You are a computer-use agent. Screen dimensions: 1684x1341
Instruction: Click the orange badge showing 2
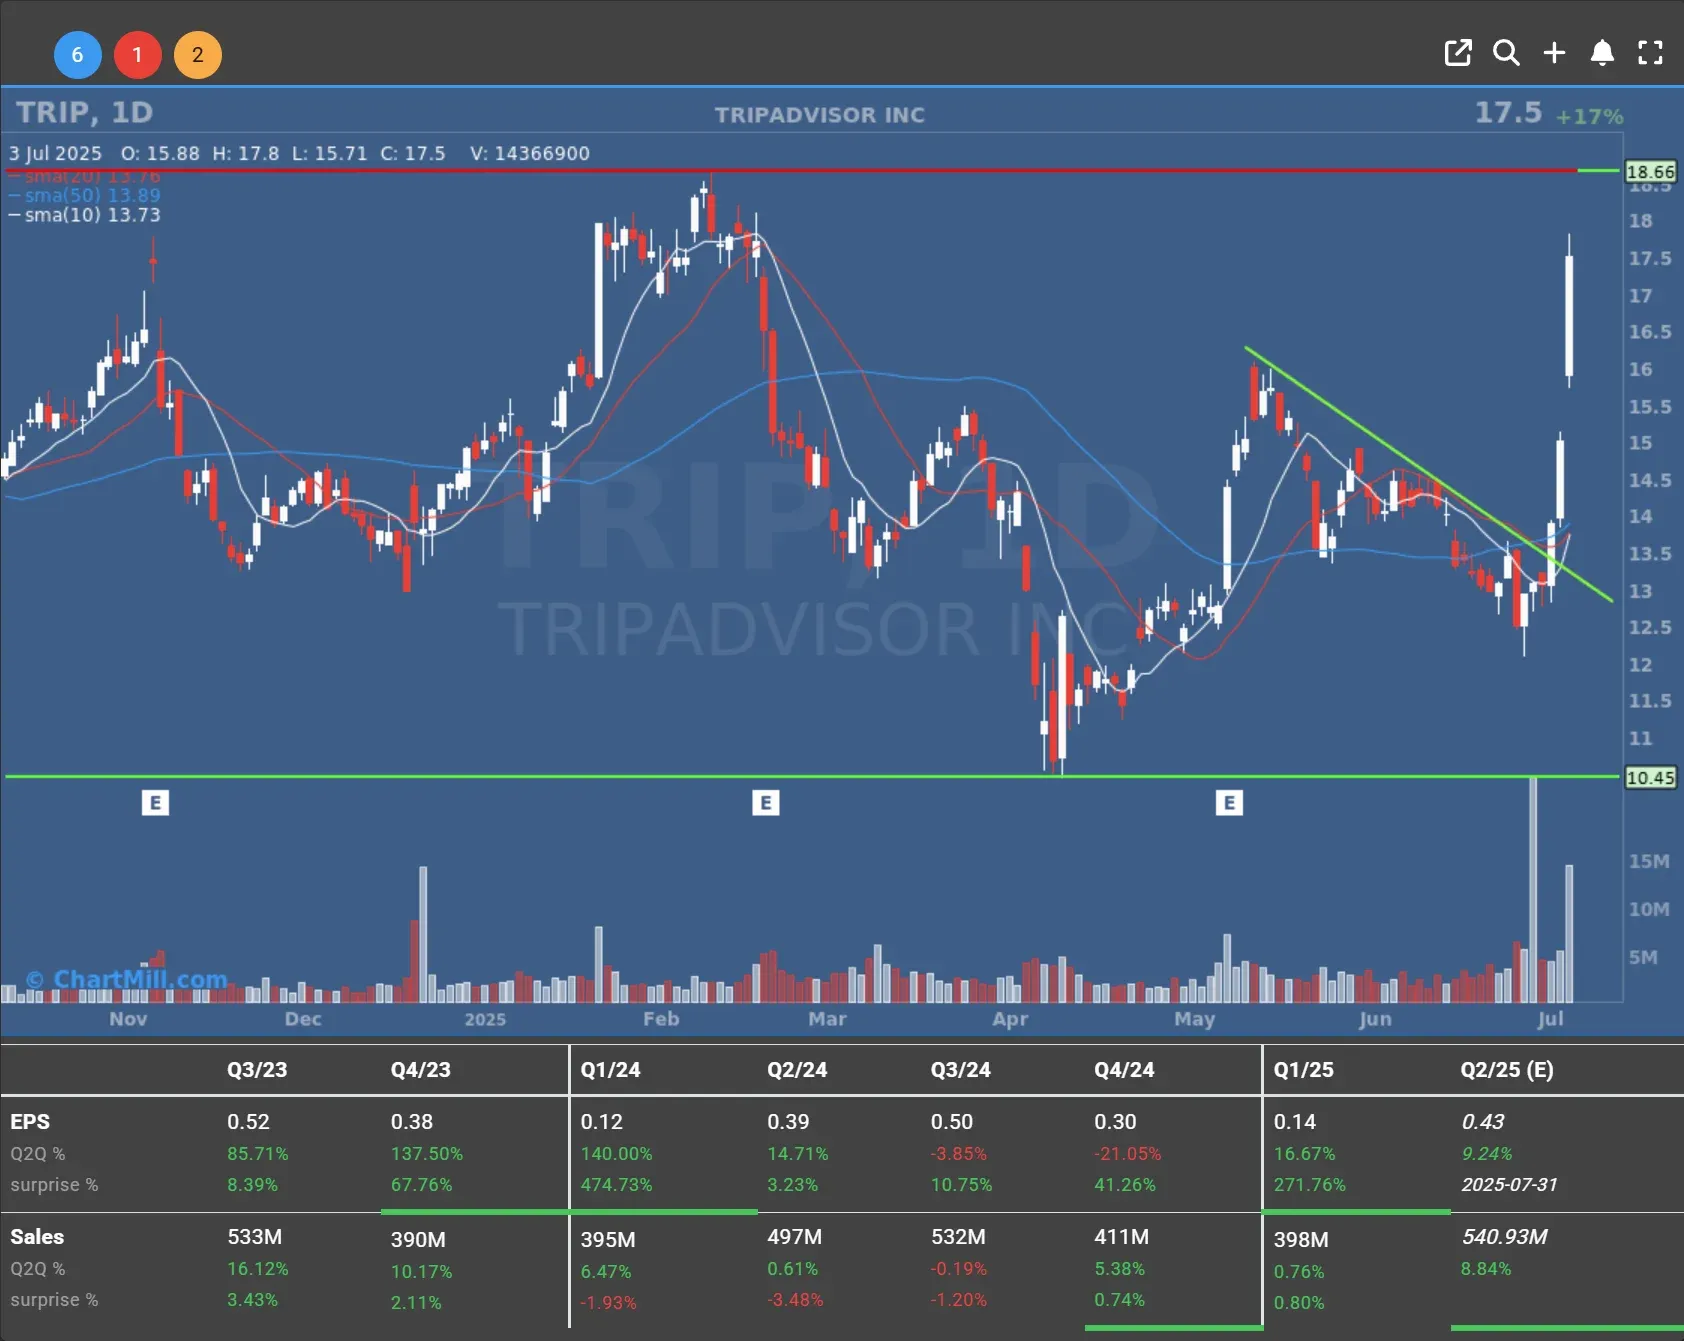(x=197, y=55)
